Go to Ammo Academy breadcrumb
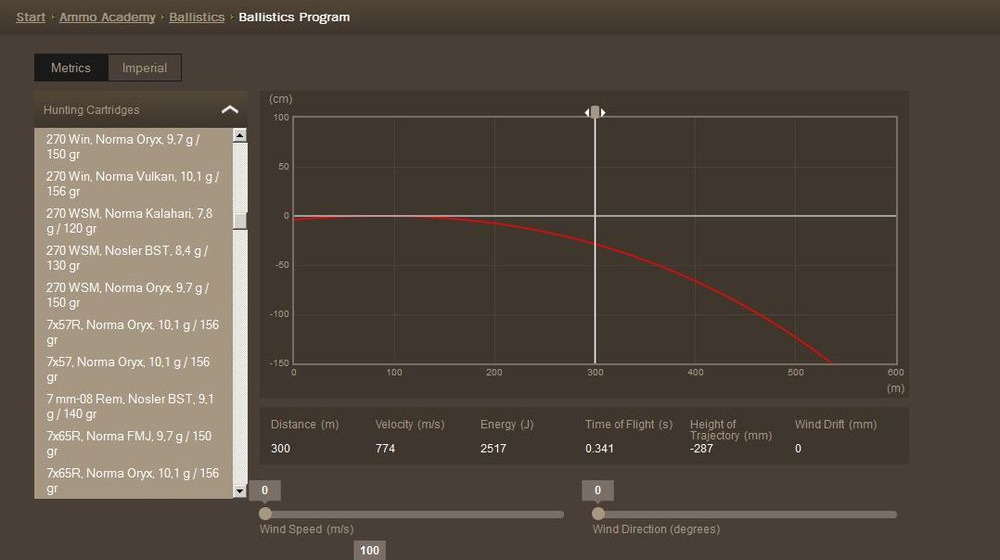The image size is (1000, 560). pyautogui.click(x=107, y=17)
